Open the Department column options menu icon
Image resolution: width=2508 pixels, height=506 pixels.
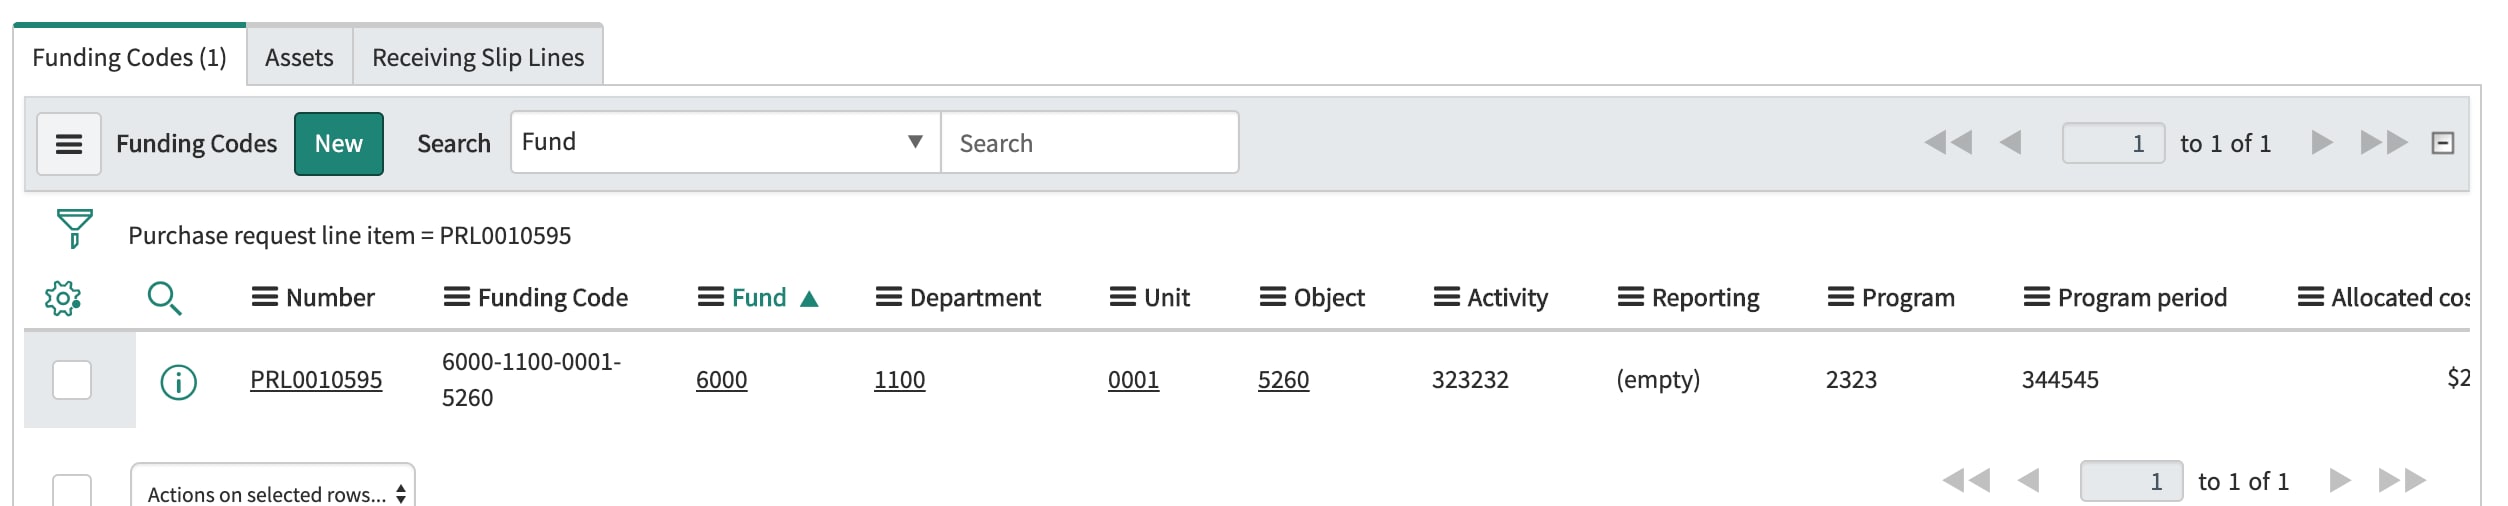(x=888, y=297)
